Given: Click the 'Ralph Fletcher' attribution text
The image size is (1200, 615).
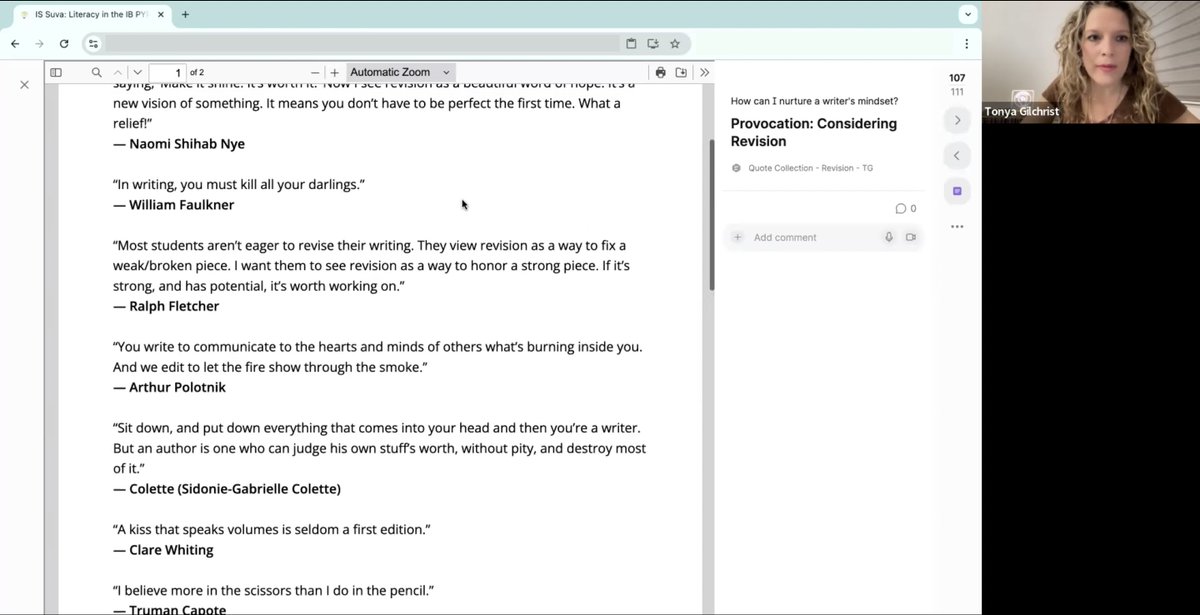Looking at the screenshot, I should 173,306.
